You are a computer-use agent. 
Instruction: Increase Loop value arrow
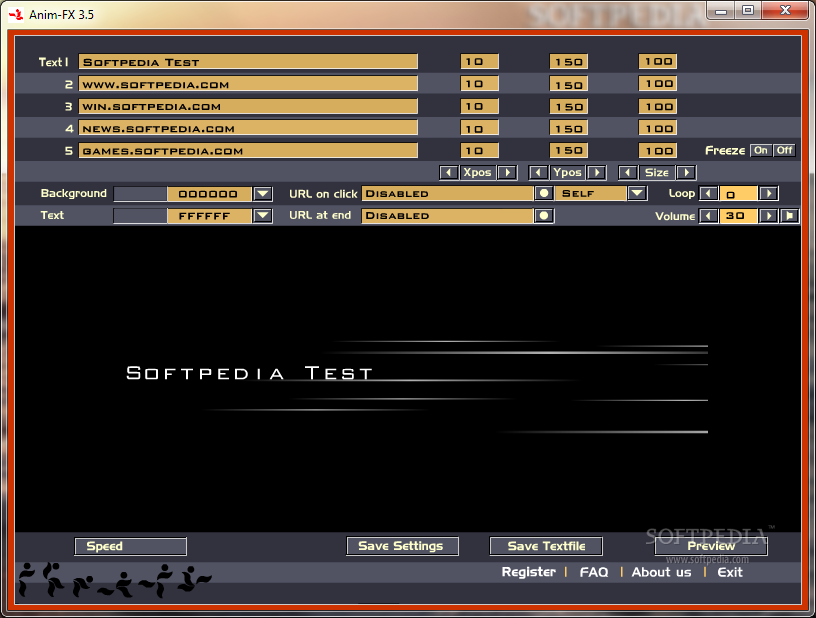click(x=768, y=194)
